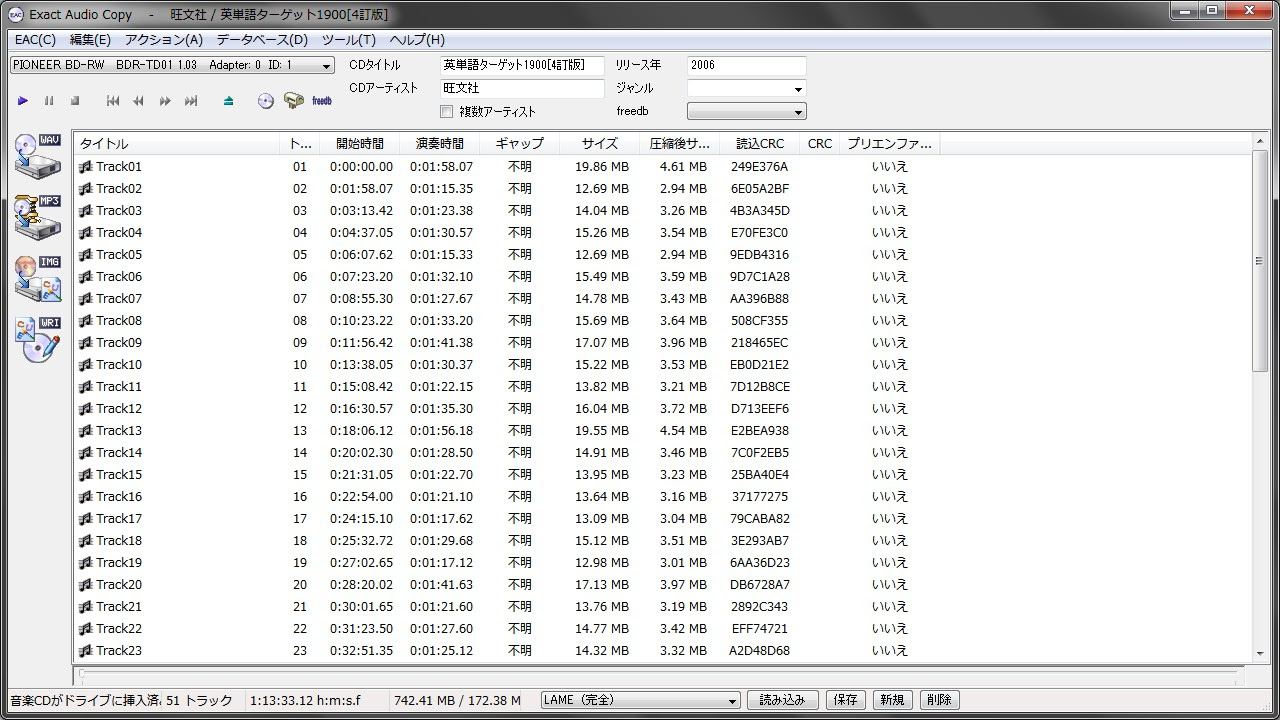Open the LAME (完全) profile dropdown
Screen dimensions: 1280x720
[641, 700]
